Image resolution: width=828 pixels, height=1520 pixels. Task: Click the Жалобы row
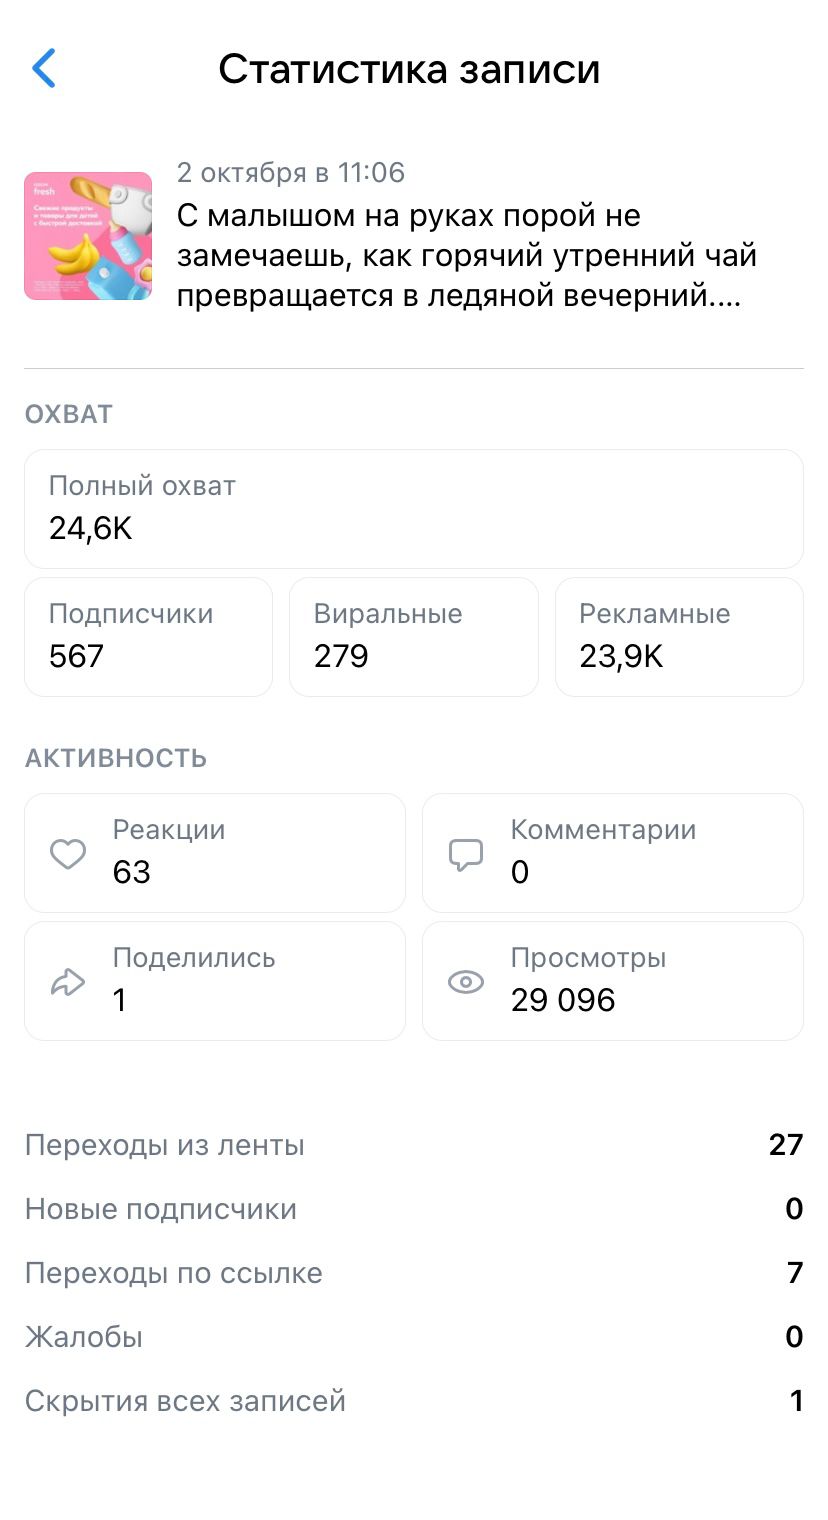pos(413,1337)
